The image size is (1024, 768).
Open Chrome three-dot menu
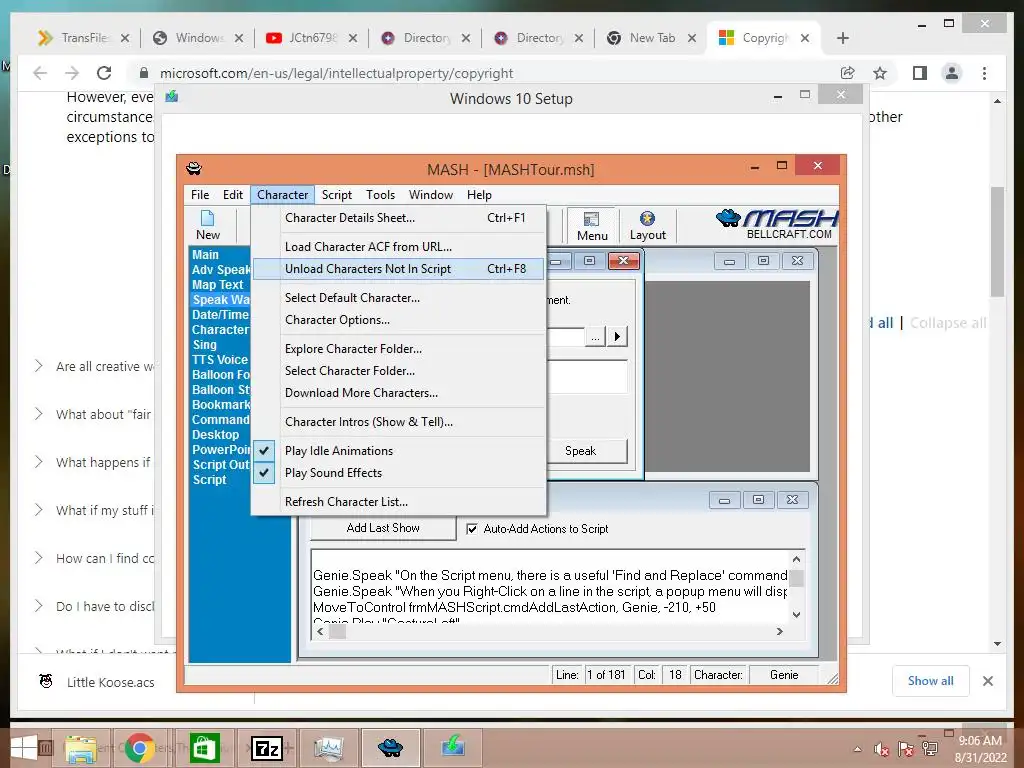point(984,73)
